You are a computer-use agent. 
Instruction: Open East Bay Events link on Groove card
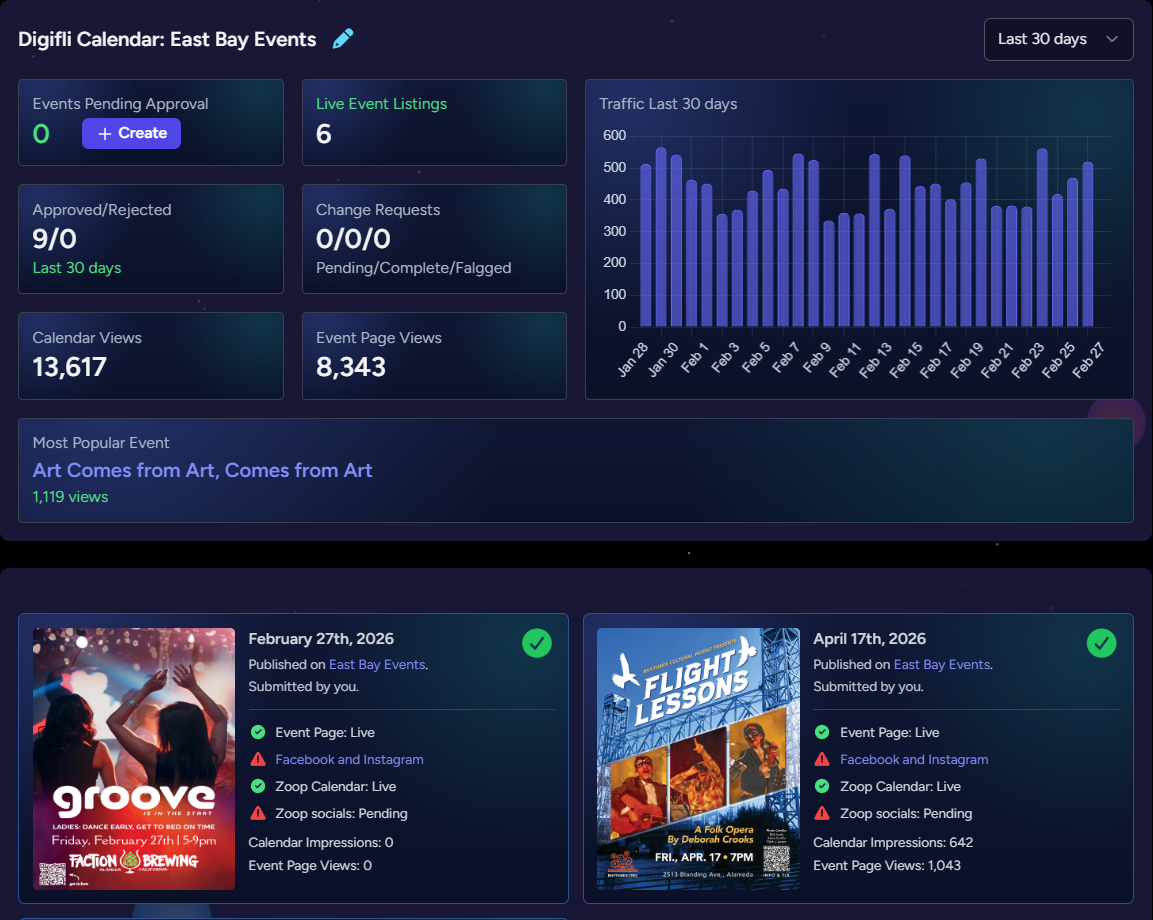pos(376,665)
